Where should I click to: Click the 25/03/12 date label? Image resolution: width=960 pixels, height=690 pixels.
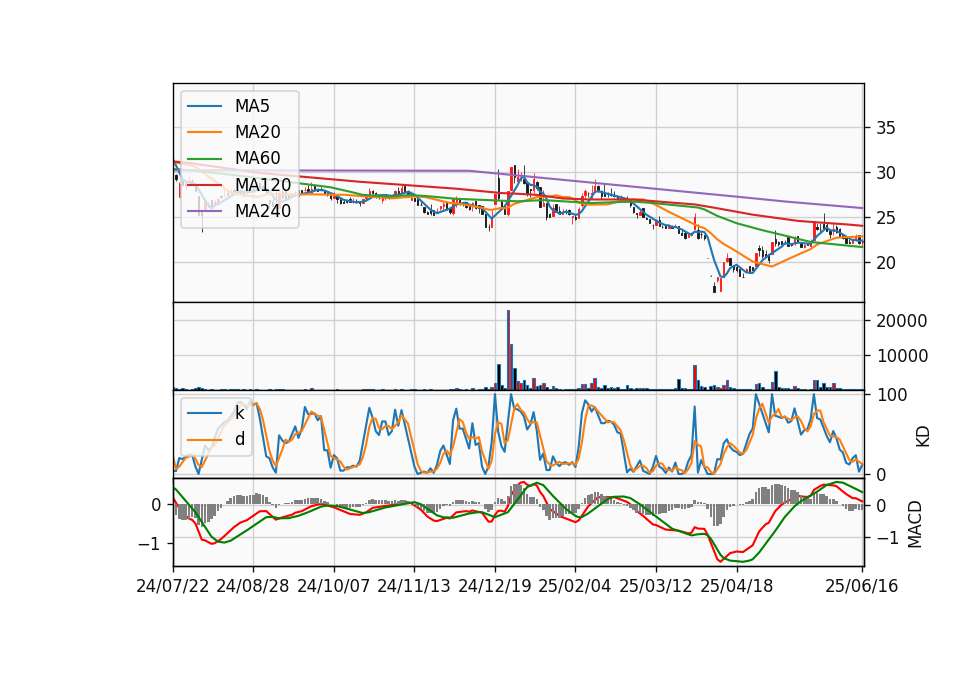pyautogui.click(x=656, y=586)
